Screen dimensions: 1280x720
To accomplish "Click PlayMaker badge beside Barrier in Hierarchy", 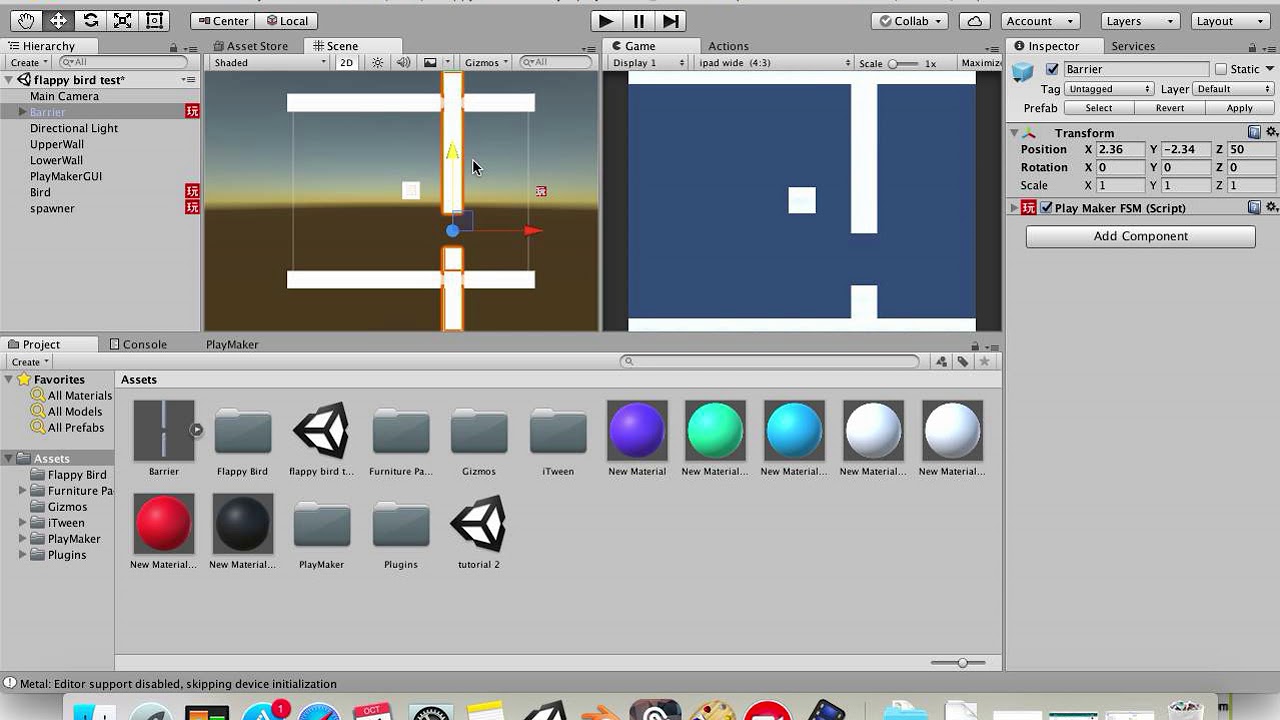I will coord(192,111).
